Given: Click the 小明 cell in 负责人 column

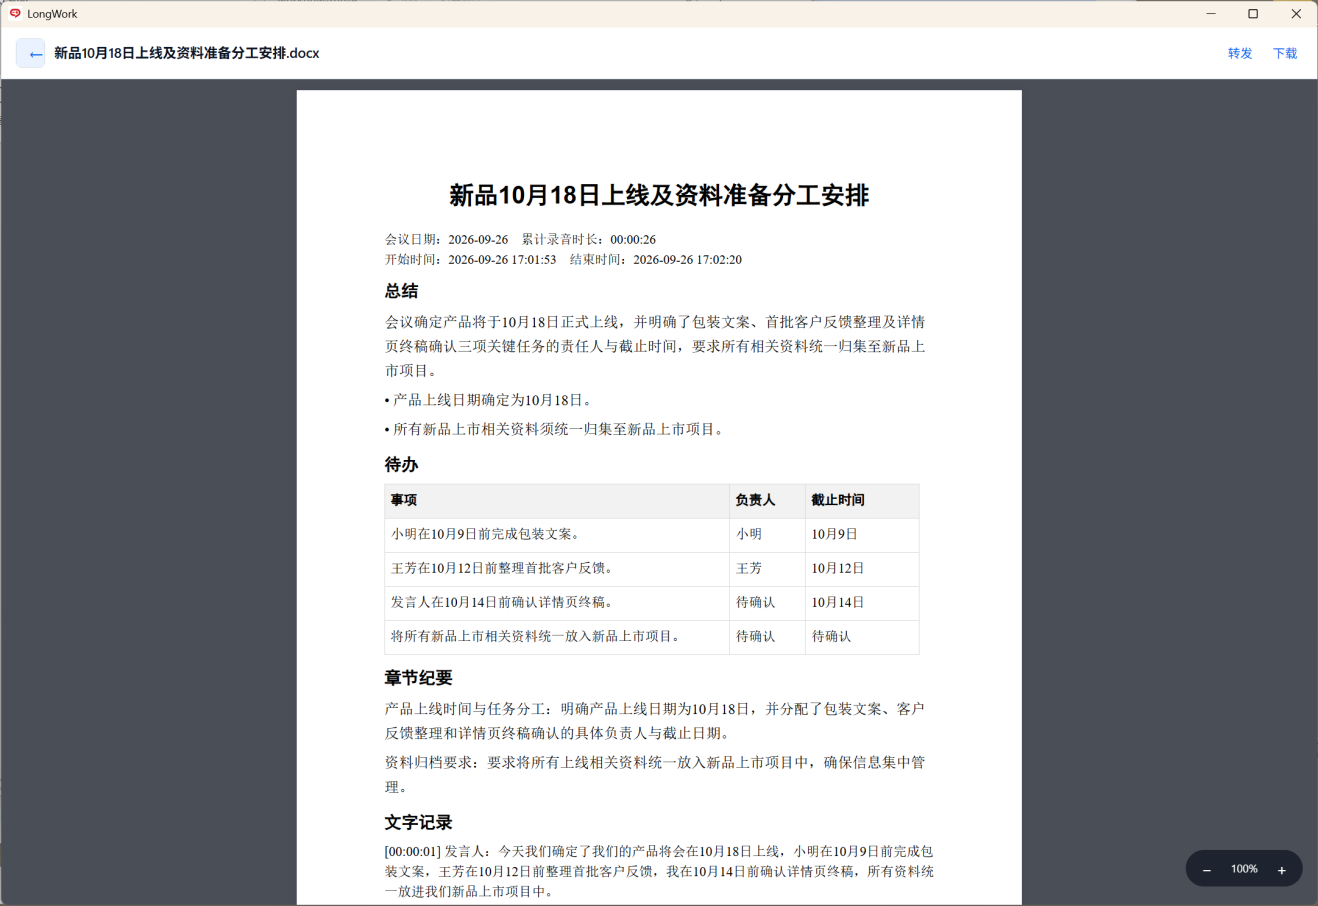Looking at the screenshot, I should (768, 535).
